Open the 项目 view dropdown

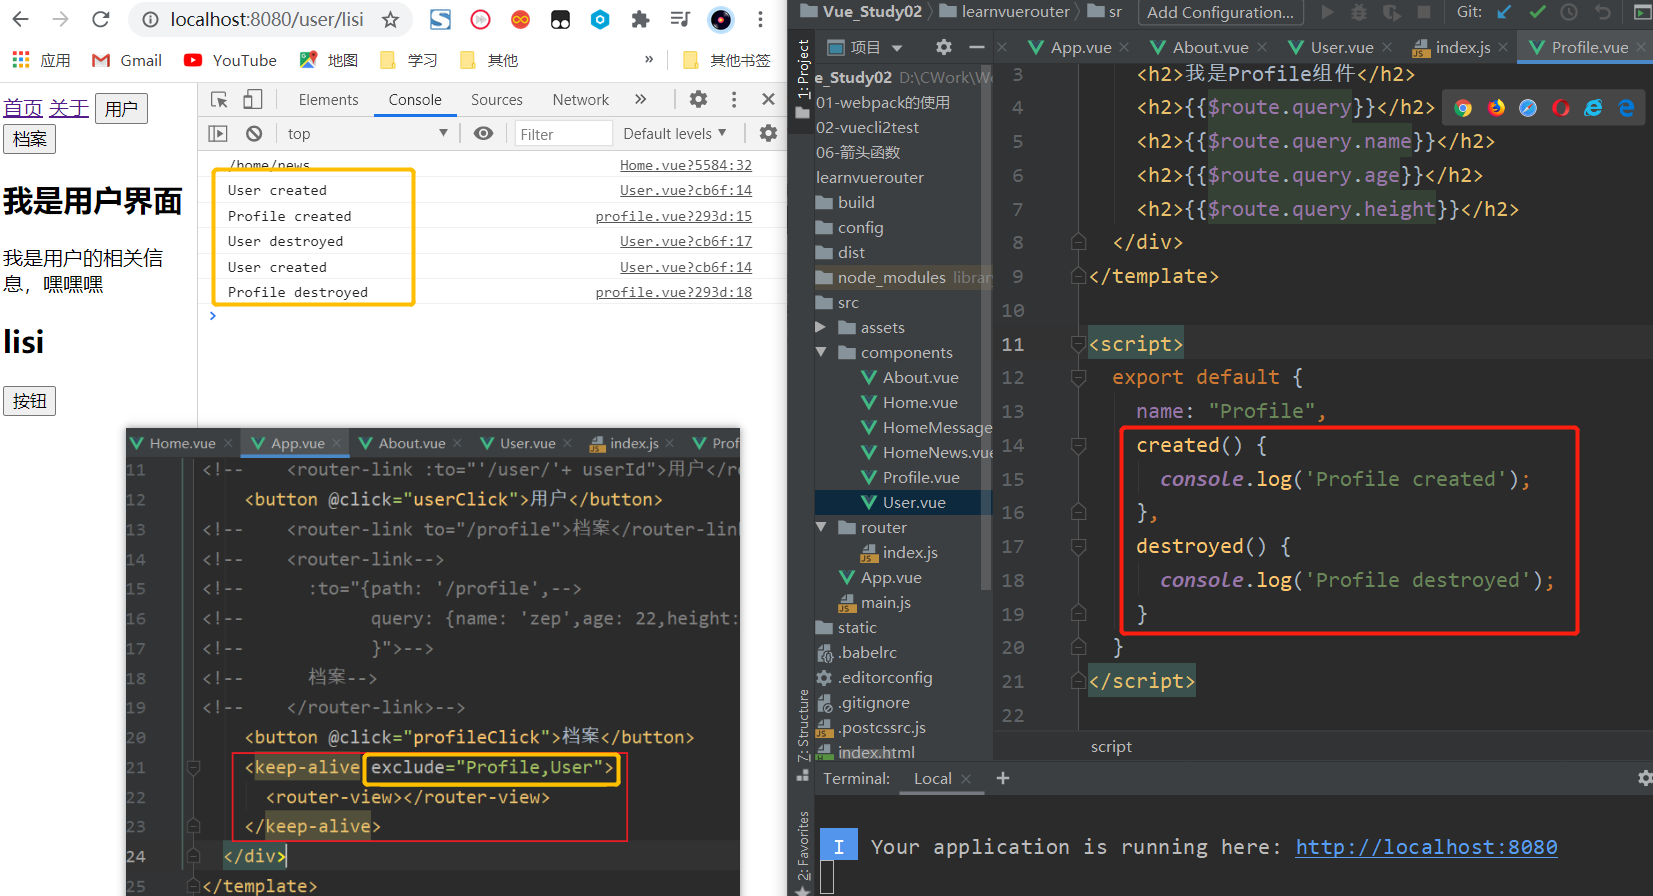pyautogui.click(x=866, y=47)
